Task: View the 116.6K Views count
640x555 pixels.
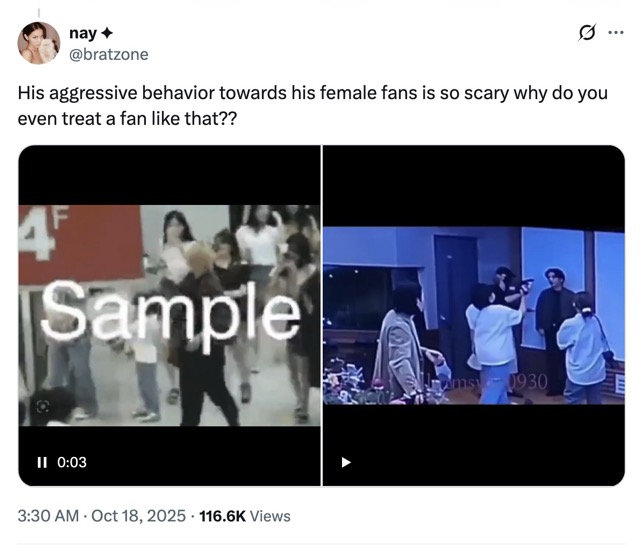Action: 245,516
